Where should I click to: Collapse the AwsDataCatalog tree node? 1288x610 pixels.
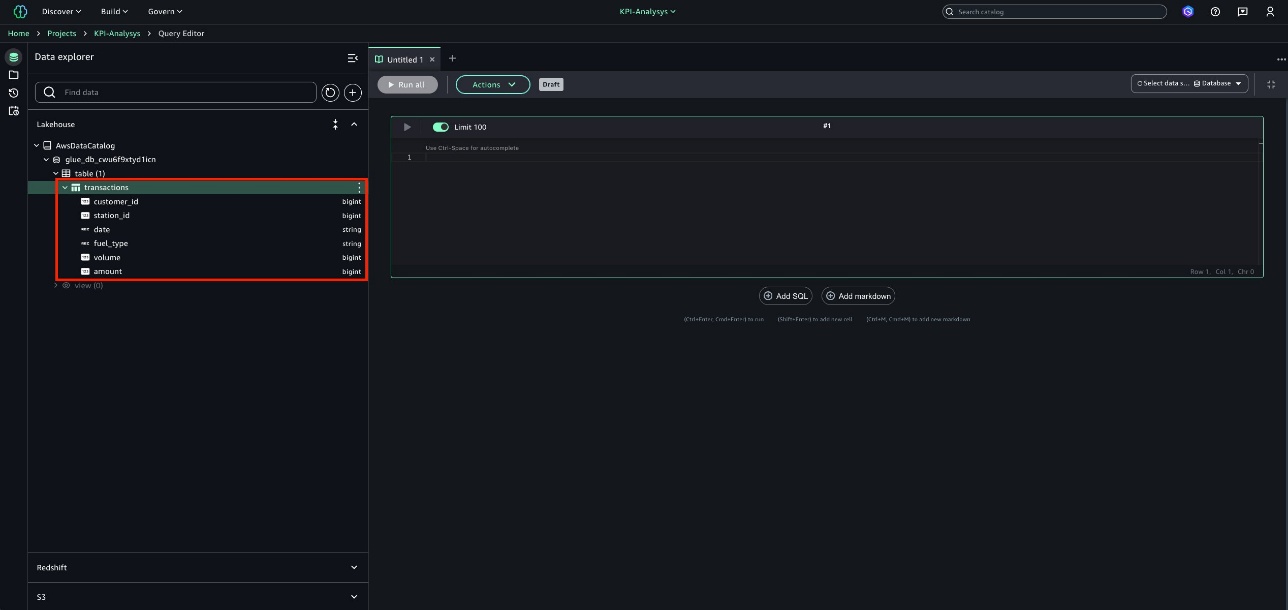(x=37, y=145)
